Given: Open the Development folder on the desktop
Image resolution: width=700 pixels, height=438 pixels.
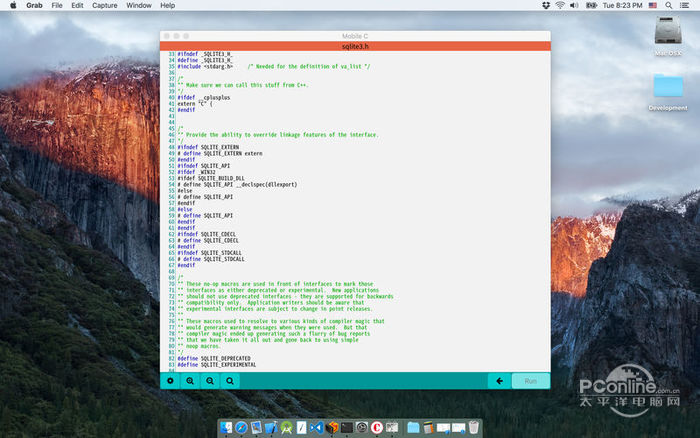Looking at the screenshot, I should 667,90.
